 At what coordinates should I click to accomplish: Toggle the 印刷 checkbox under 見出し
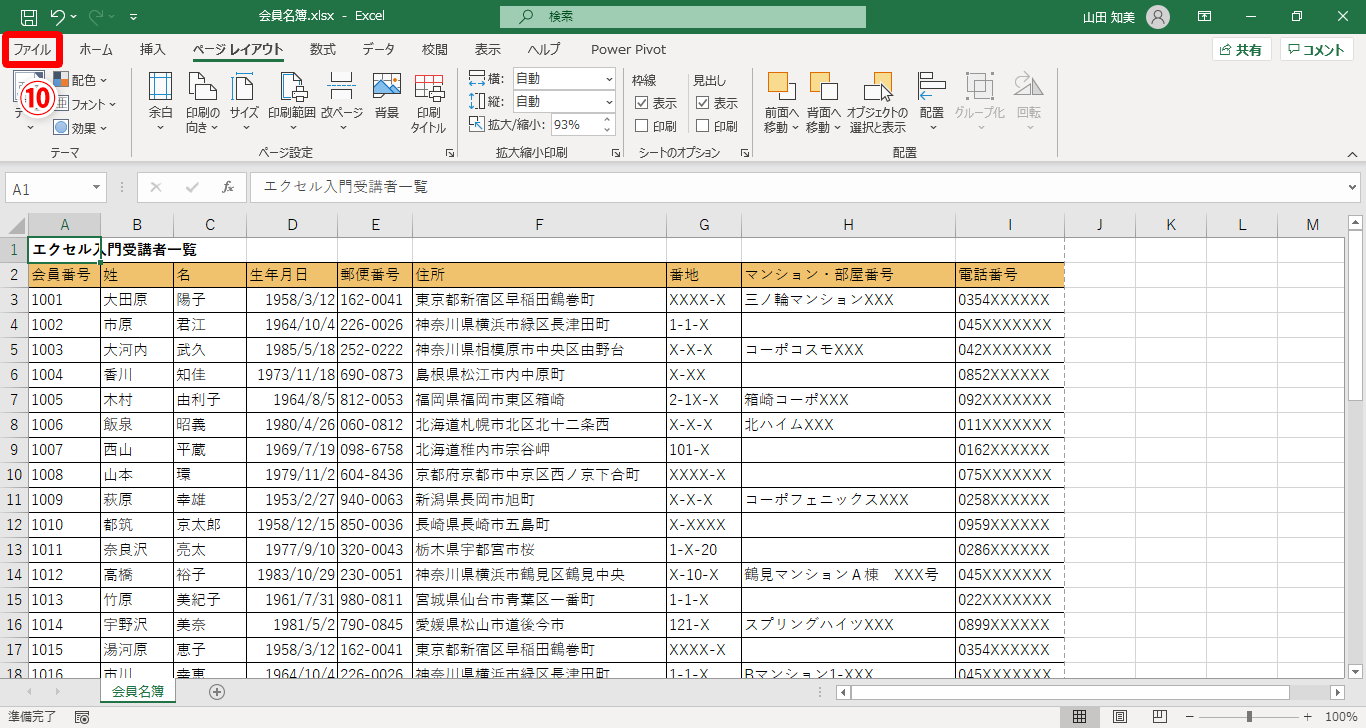tap(702, 126)
